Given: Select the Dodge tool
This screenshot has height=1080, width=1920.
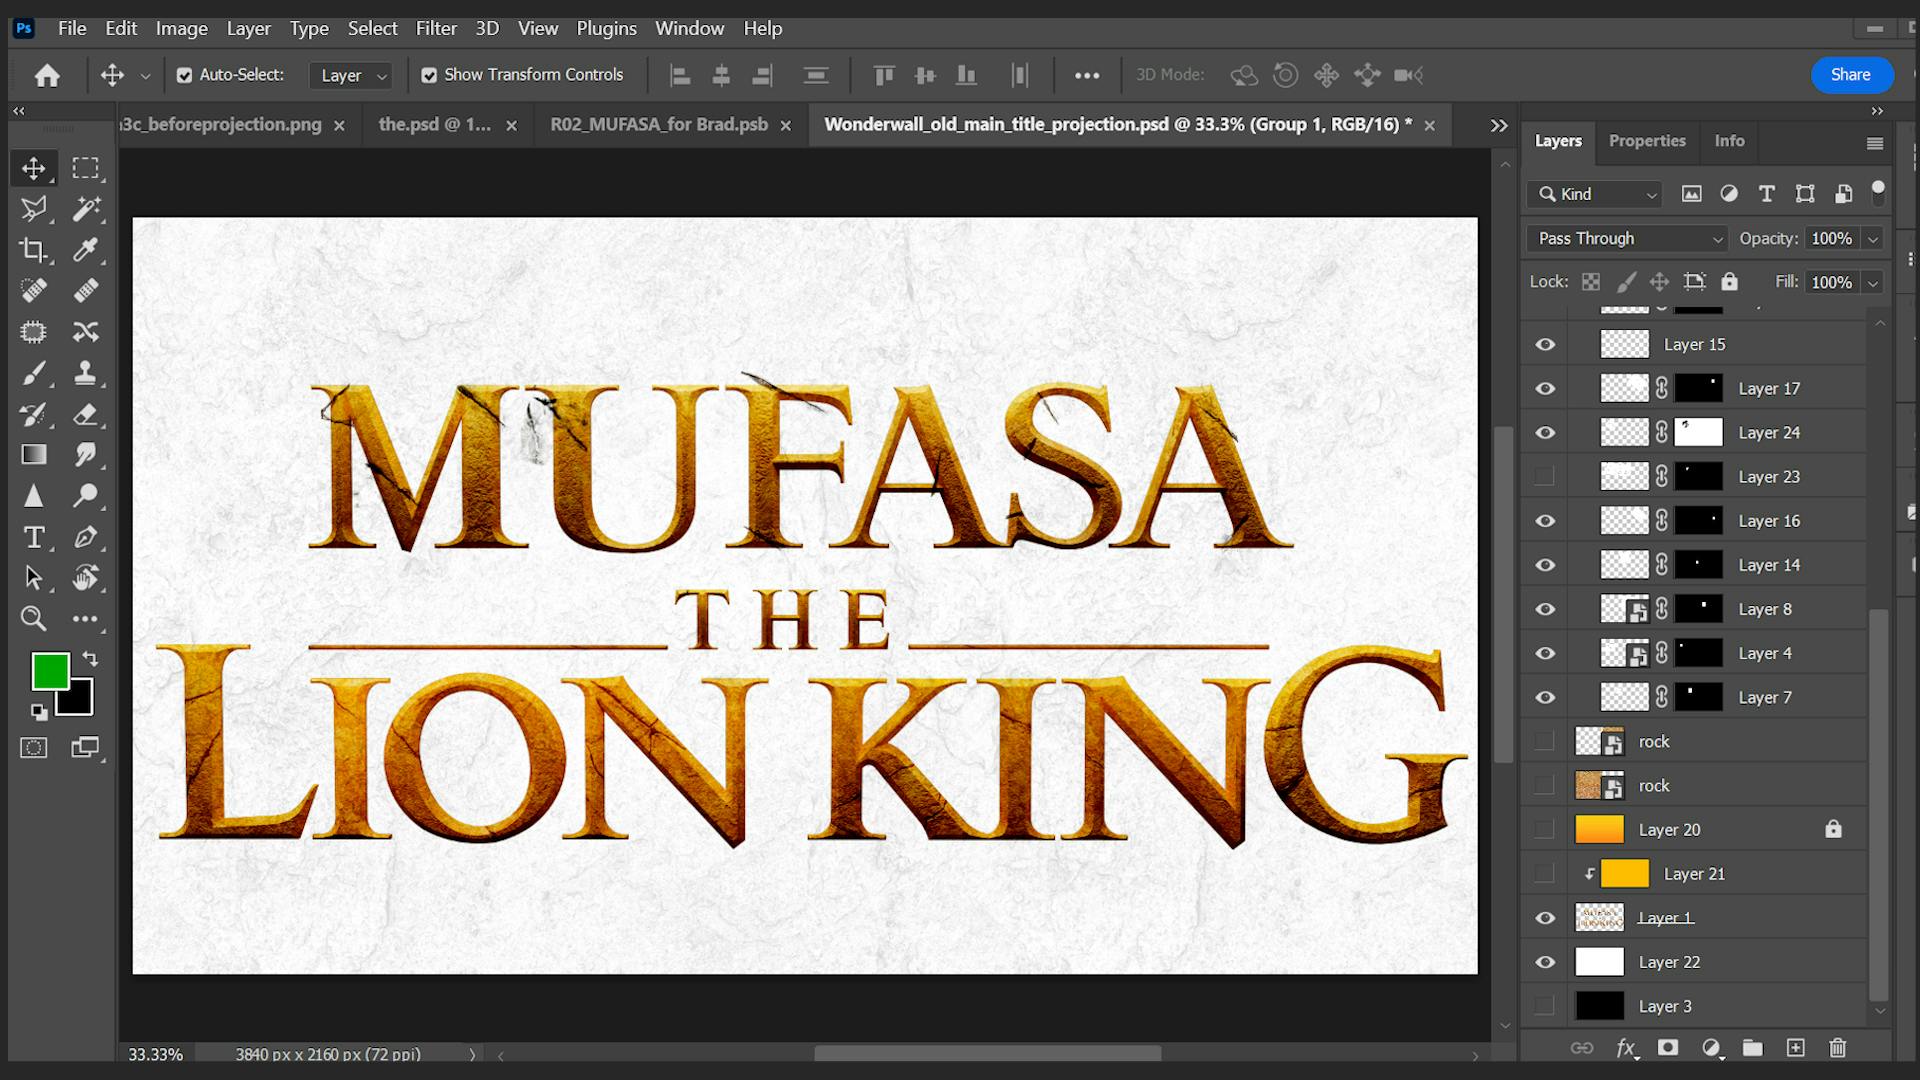Looking at the screenshot, I should [86, 496].
